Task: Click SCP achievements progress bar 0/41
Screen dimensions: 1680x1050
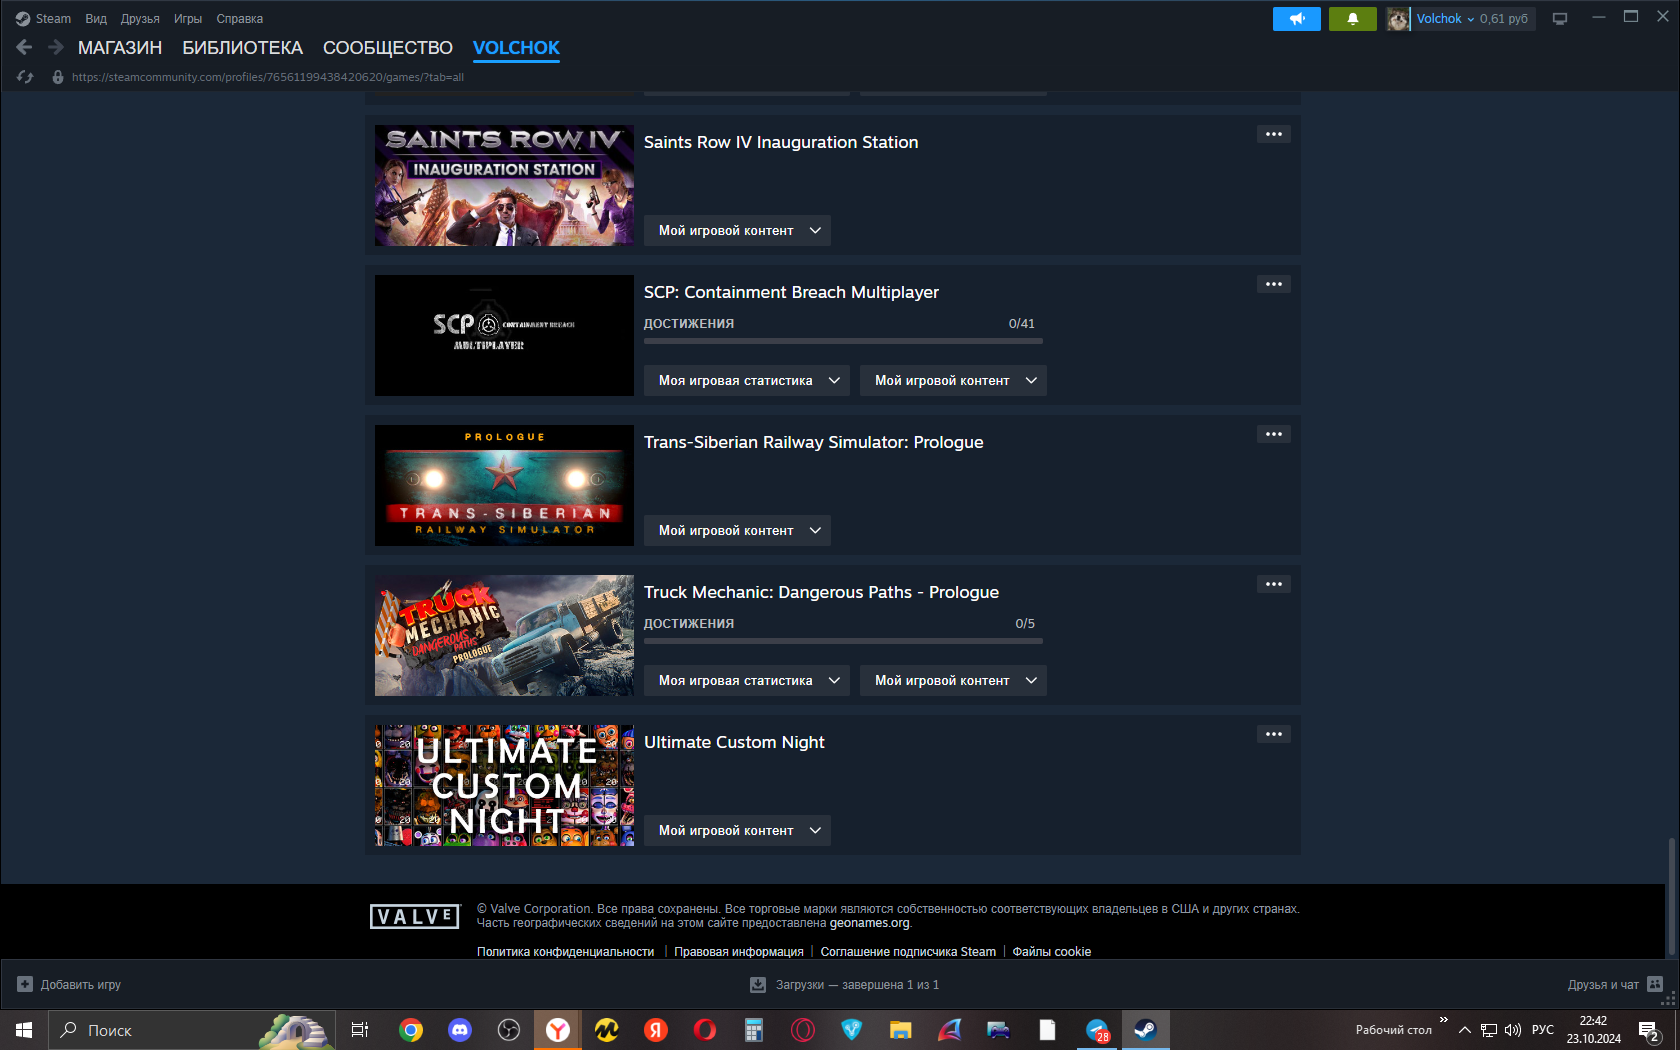Action: [843, 341]
